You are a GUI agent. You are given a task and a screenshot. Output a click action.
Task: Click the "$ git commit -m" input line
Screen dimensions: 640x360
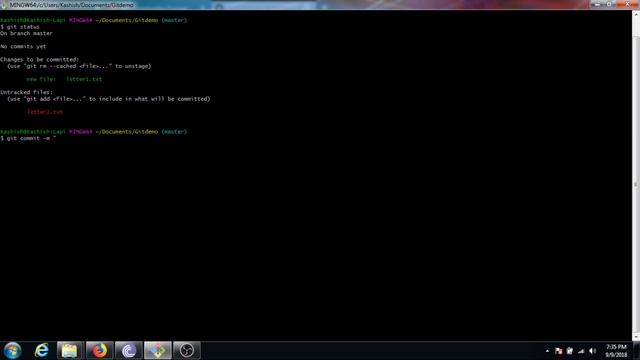tap(28, 138)
